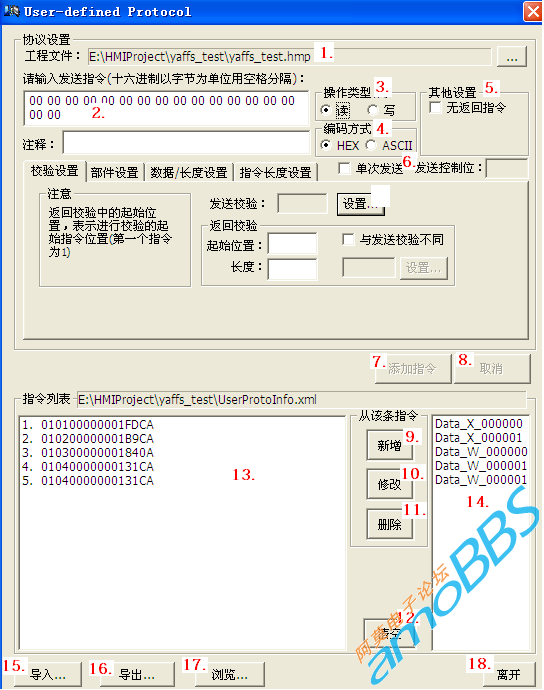Viewport: 544px width, 690px height.
Task: Click the 删除 delete button
Action: point(390,524)
